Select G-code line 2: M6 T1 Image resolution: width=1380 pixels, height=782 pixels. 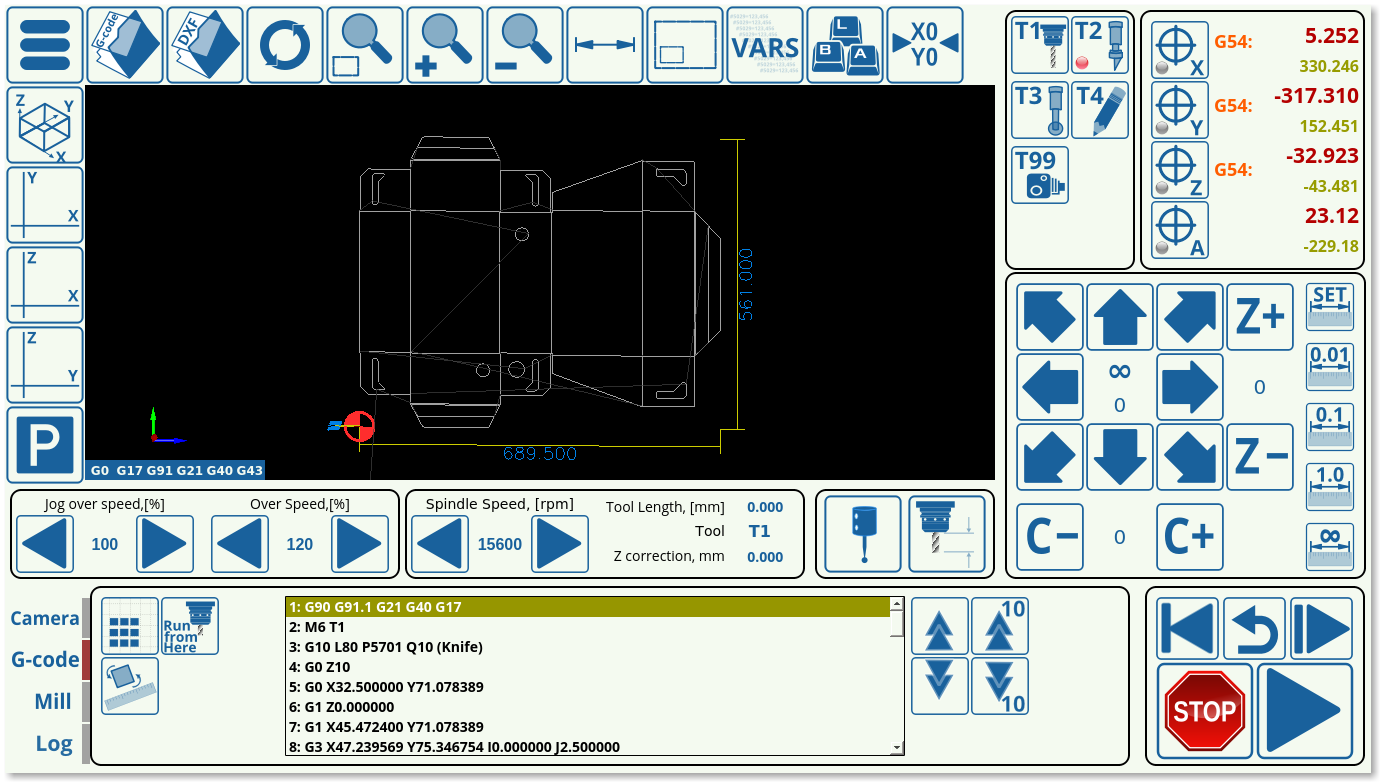pyautogui.click(x=588, y=627)
